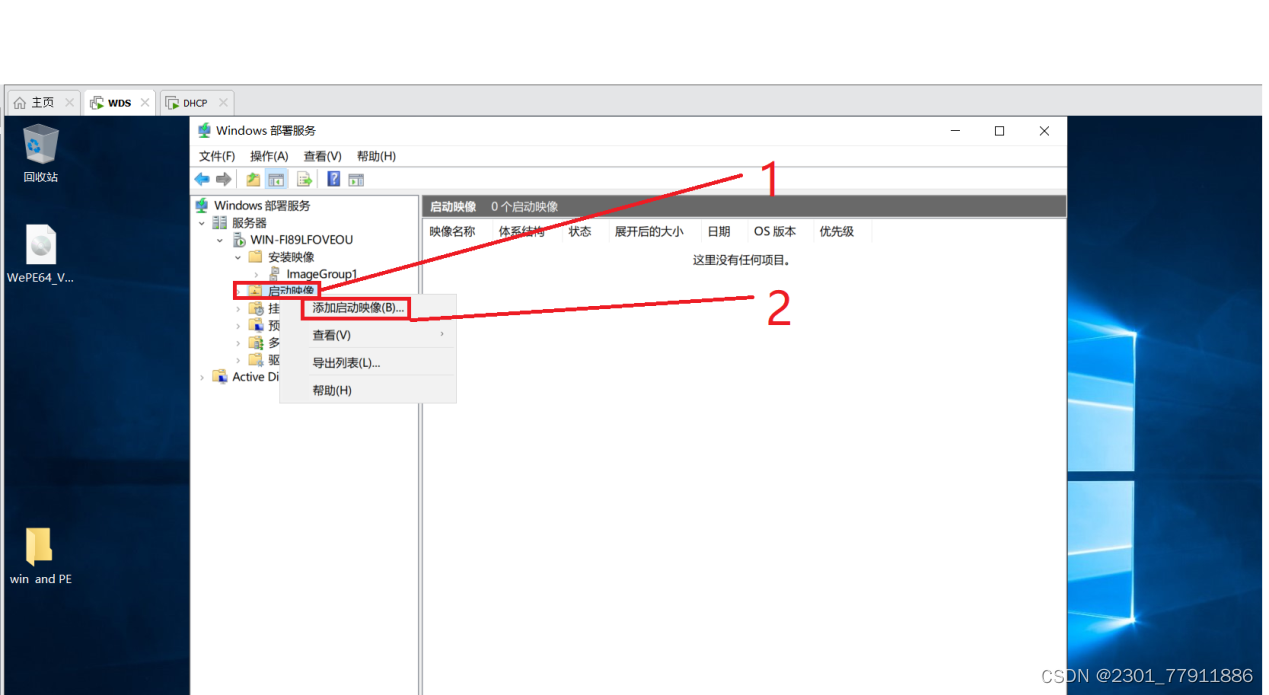Open the 文件(F) menu
The height and width of the screenshot is (695, 1269).
(x=217, y=156)
